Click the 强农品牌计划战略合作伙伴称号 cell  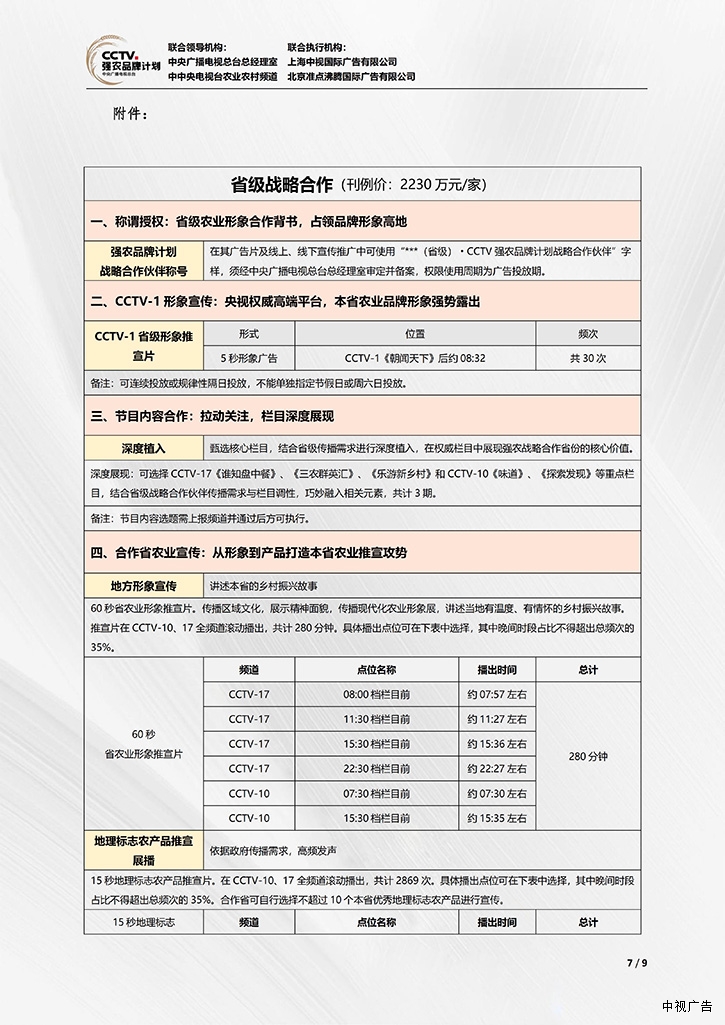(x=144, y=261)
